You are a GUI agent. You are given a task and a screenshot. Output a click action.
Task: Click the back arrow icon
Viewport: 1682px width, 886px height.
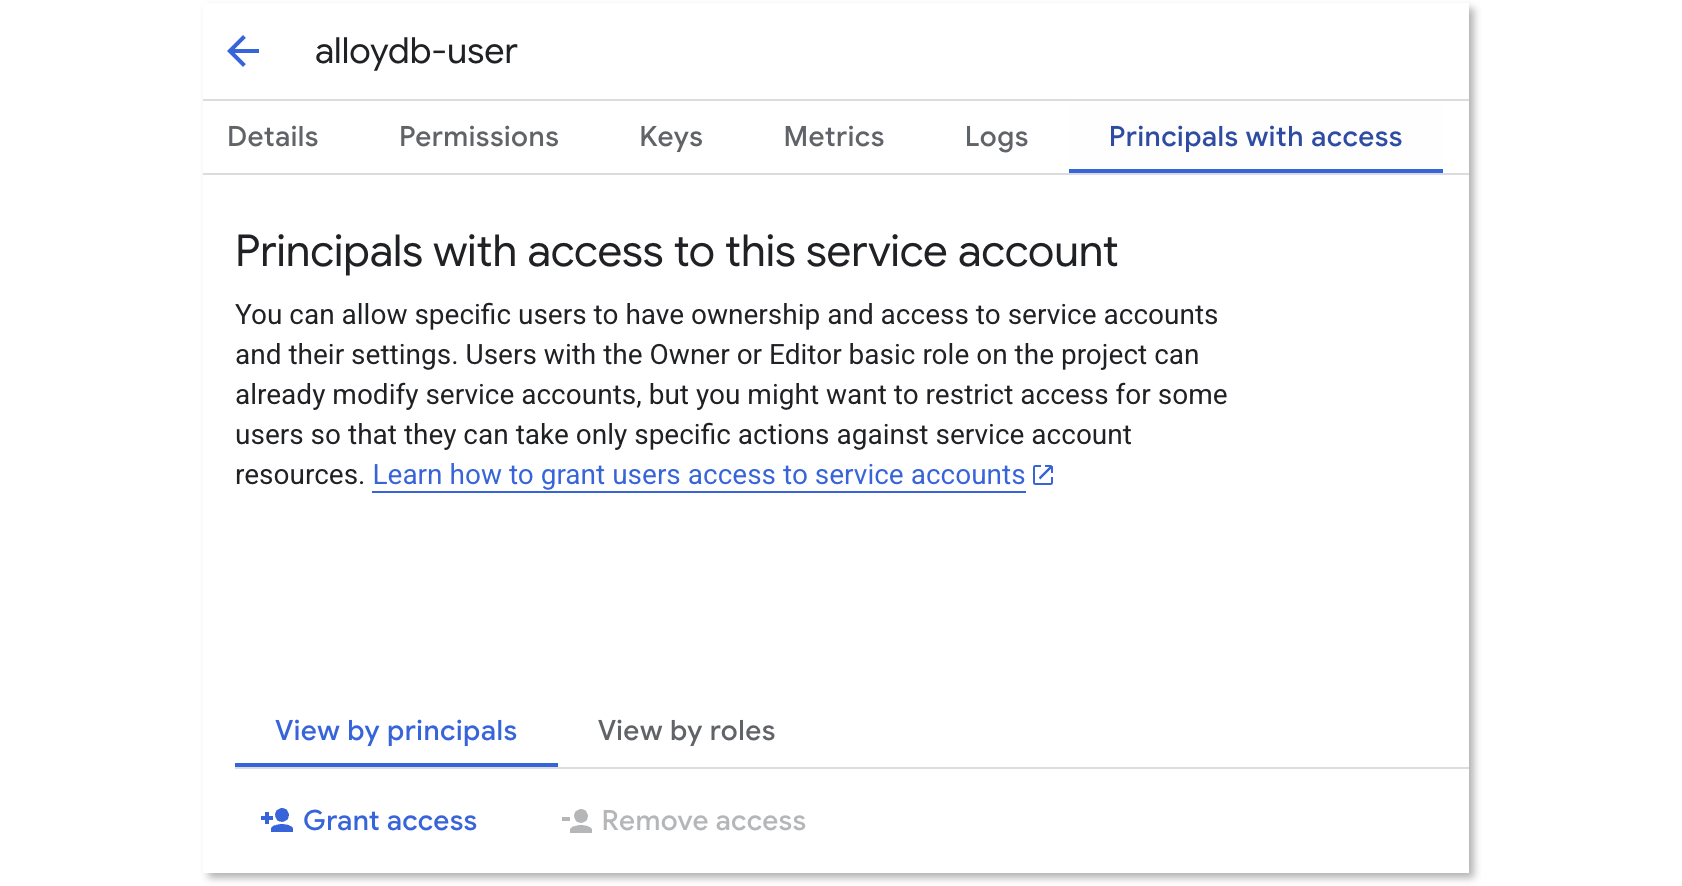coord(243,51)
